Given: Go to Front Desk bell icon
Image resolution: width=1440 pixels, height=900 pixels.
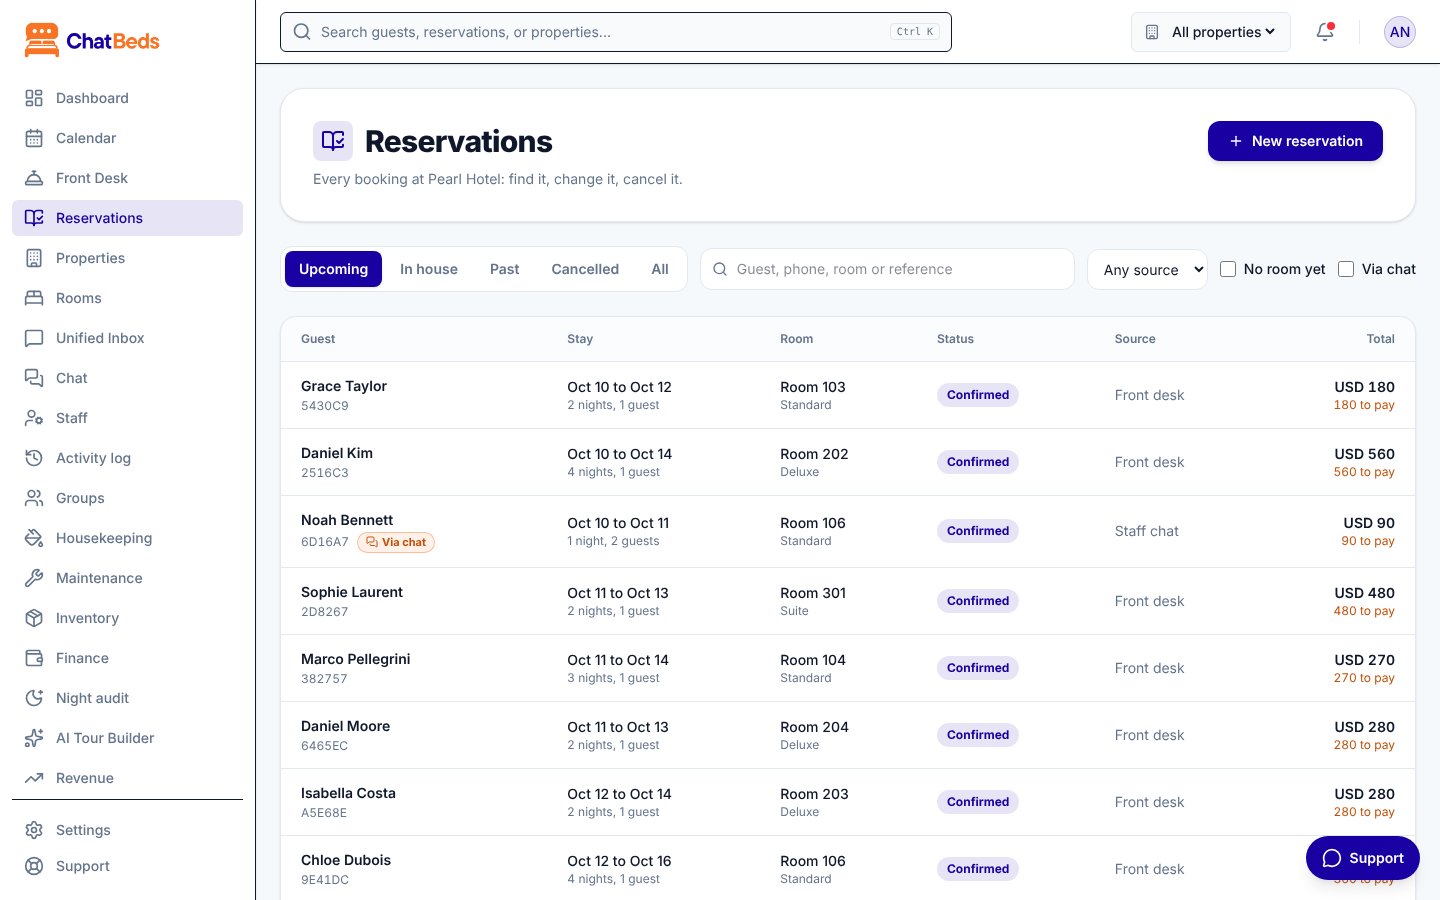Looking at the screenshot, I should pos(34,178).
